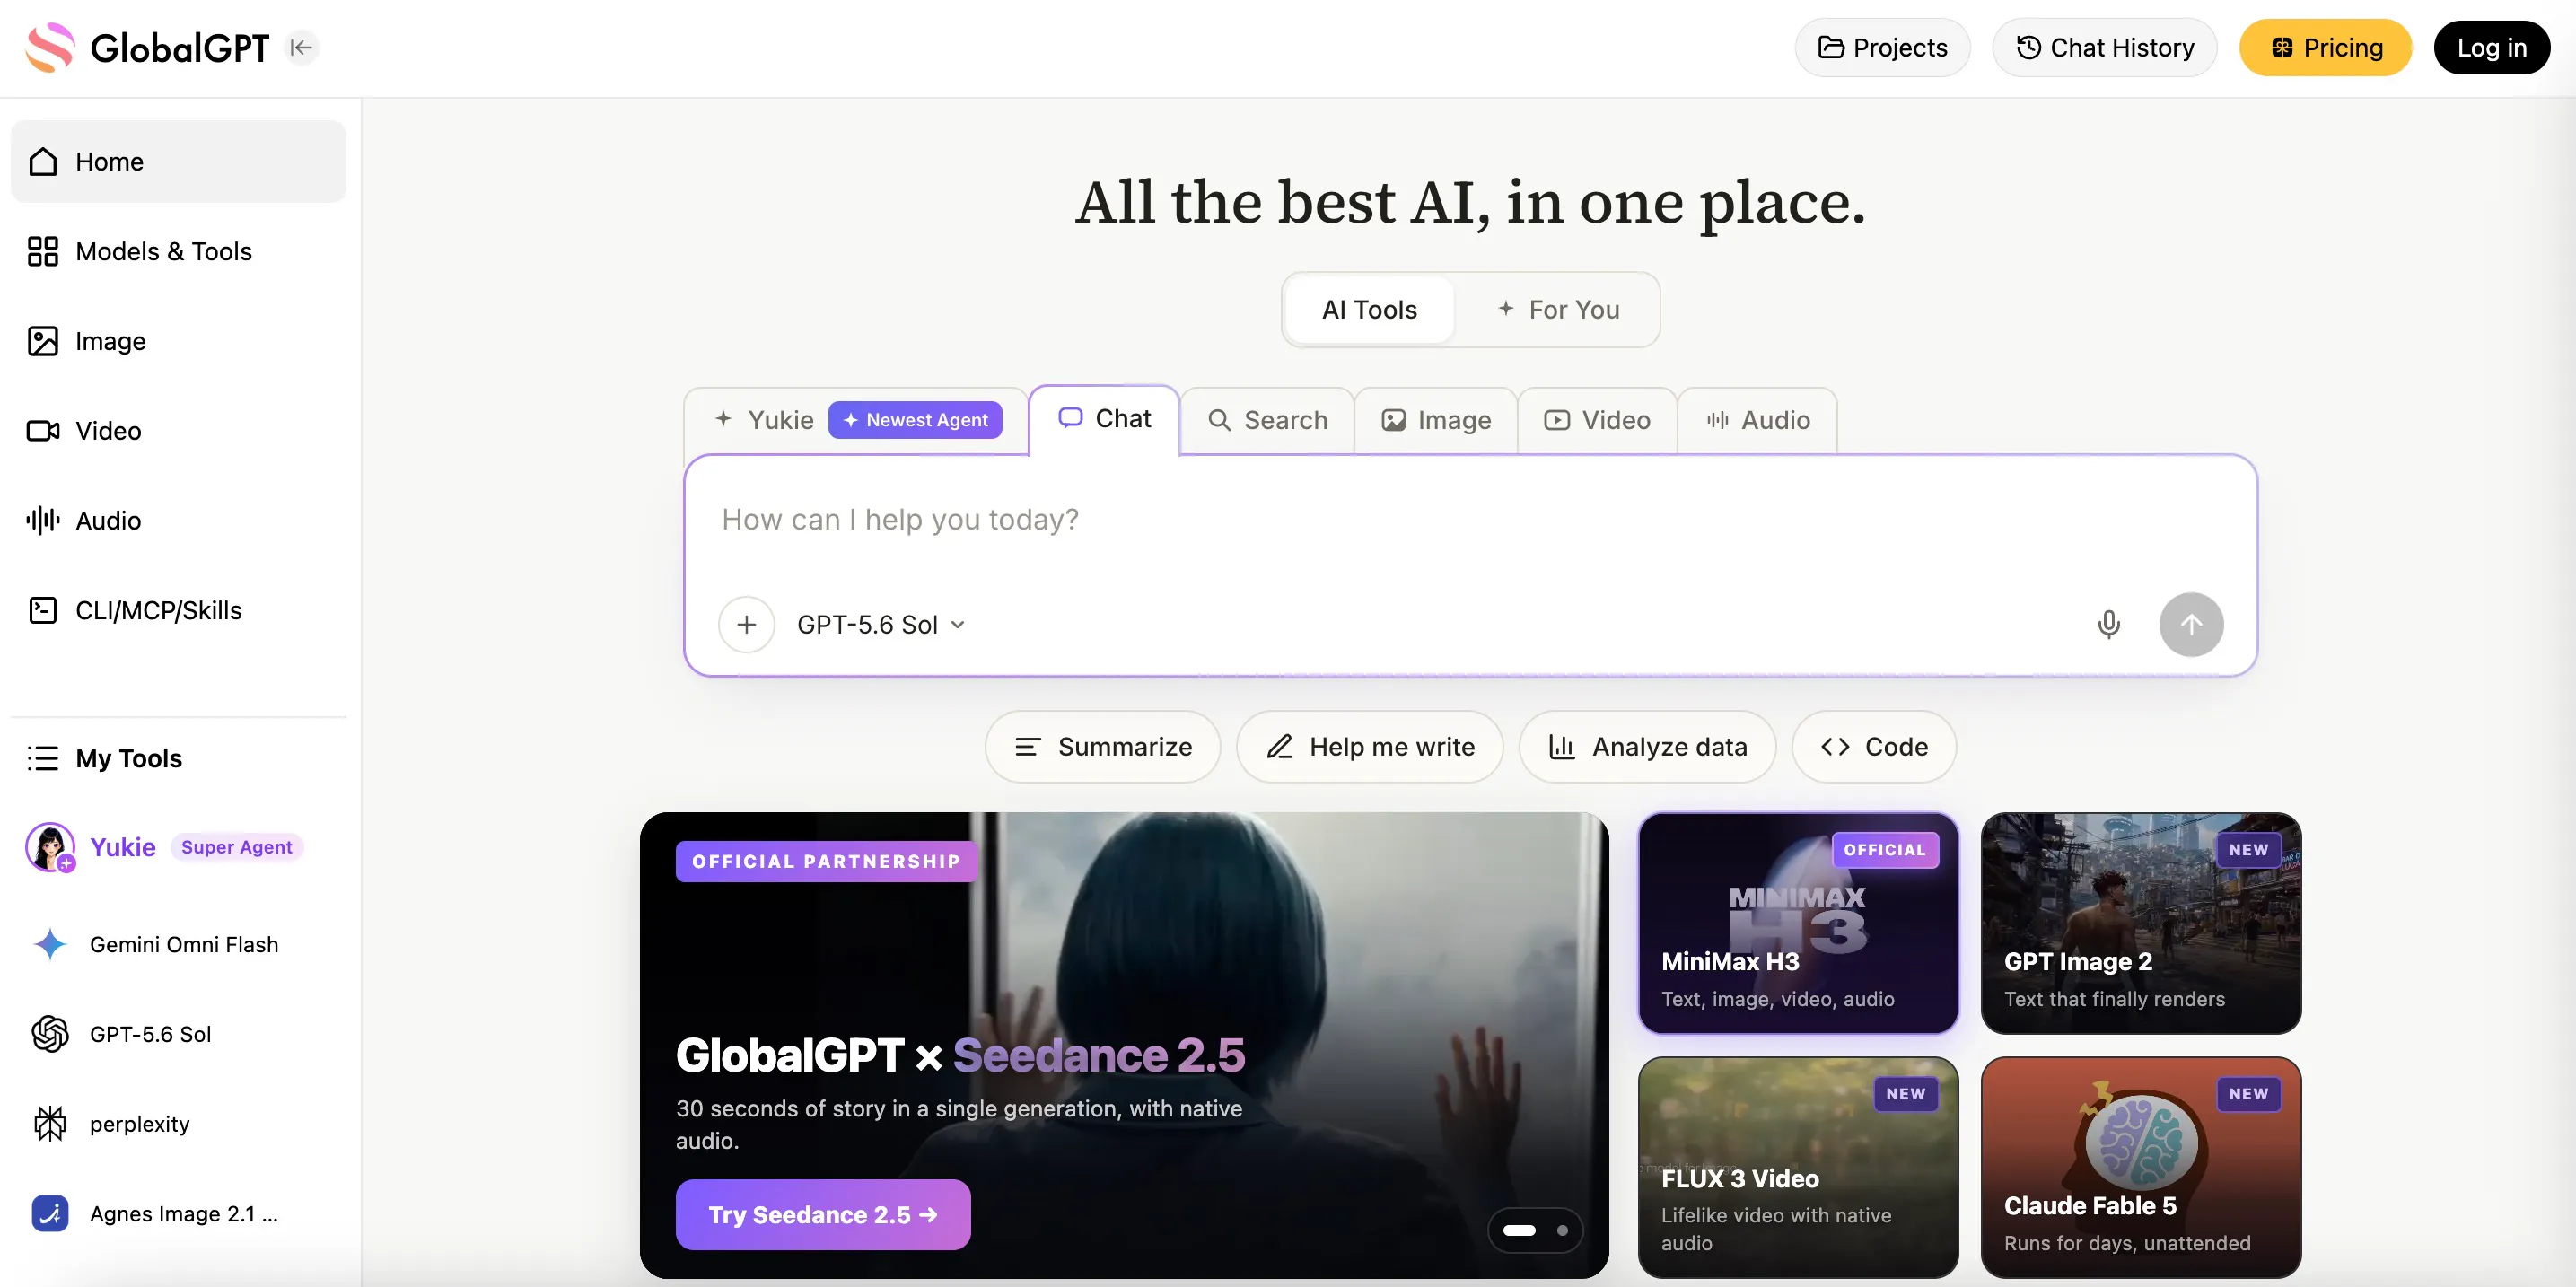Open Gemini Omni Flash tool
Screen dimensions: 2576x1287
[x=178, y=944]
